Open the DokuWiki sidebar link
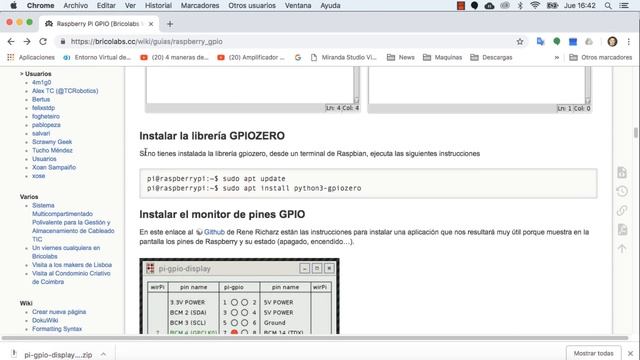Image resolution: width=640 pixels, height=360 pixels. pyautogui.click(x=45, y=320)
